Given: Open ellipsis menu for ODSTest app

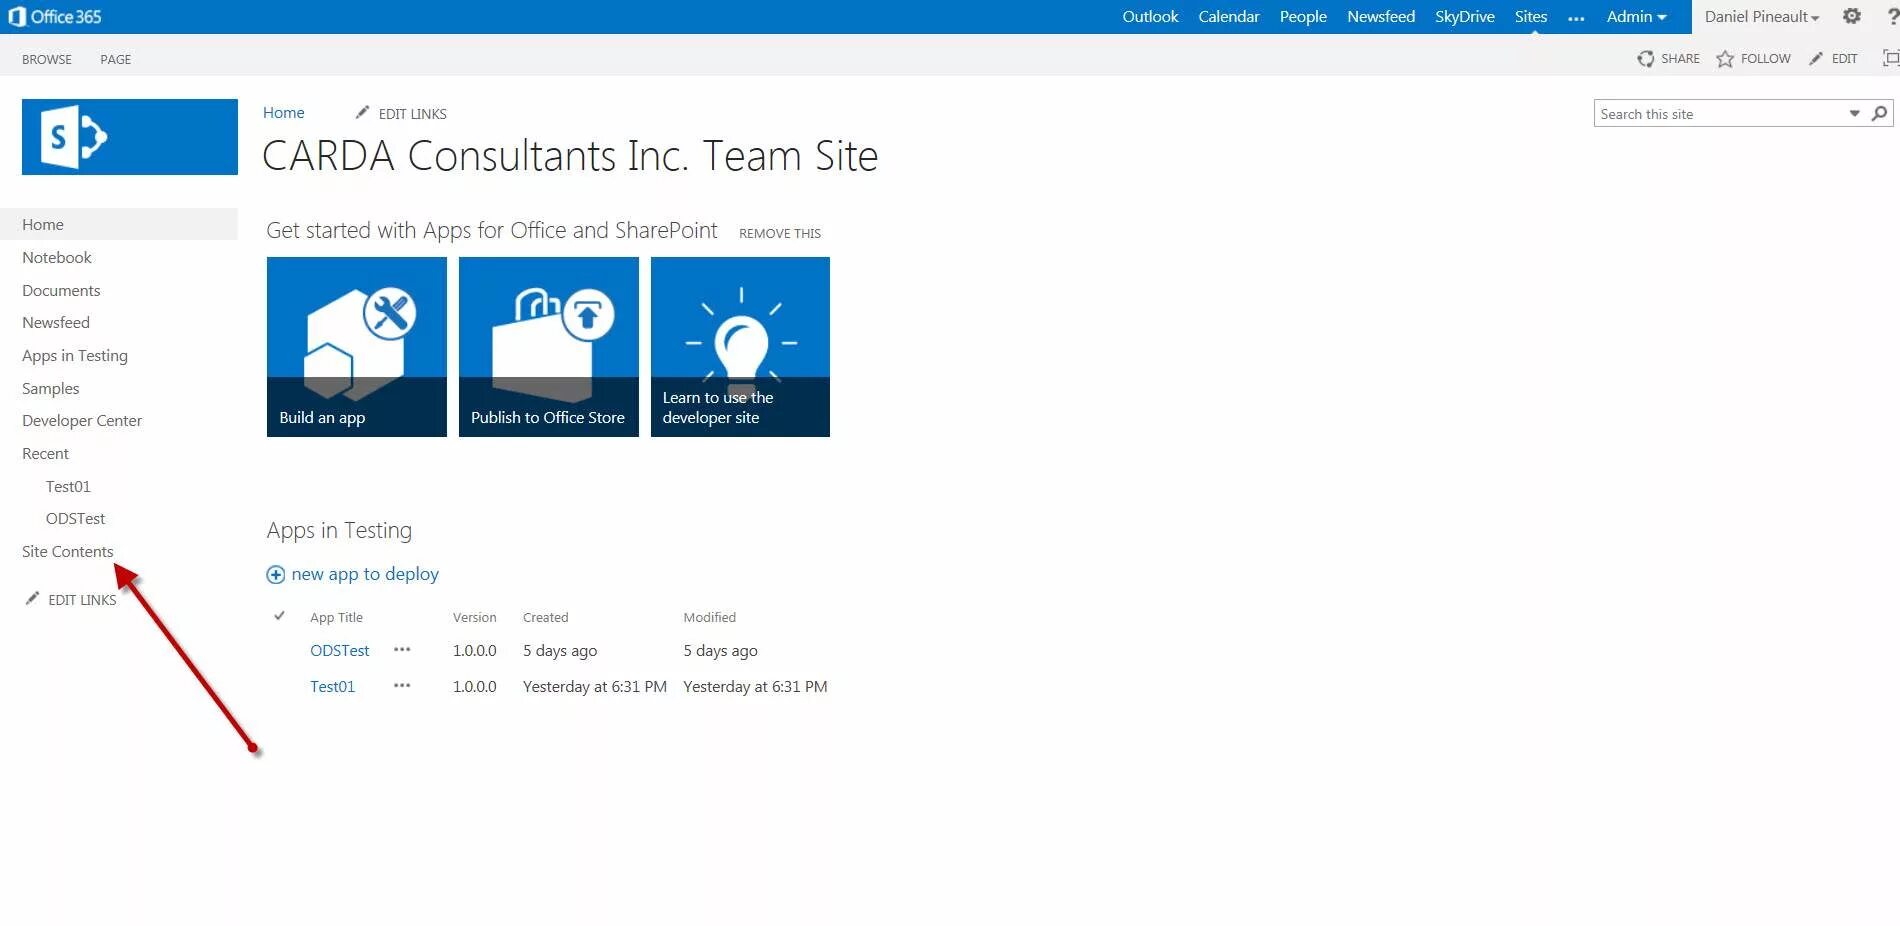Looking at the screenshot, I should click(402, 650).
